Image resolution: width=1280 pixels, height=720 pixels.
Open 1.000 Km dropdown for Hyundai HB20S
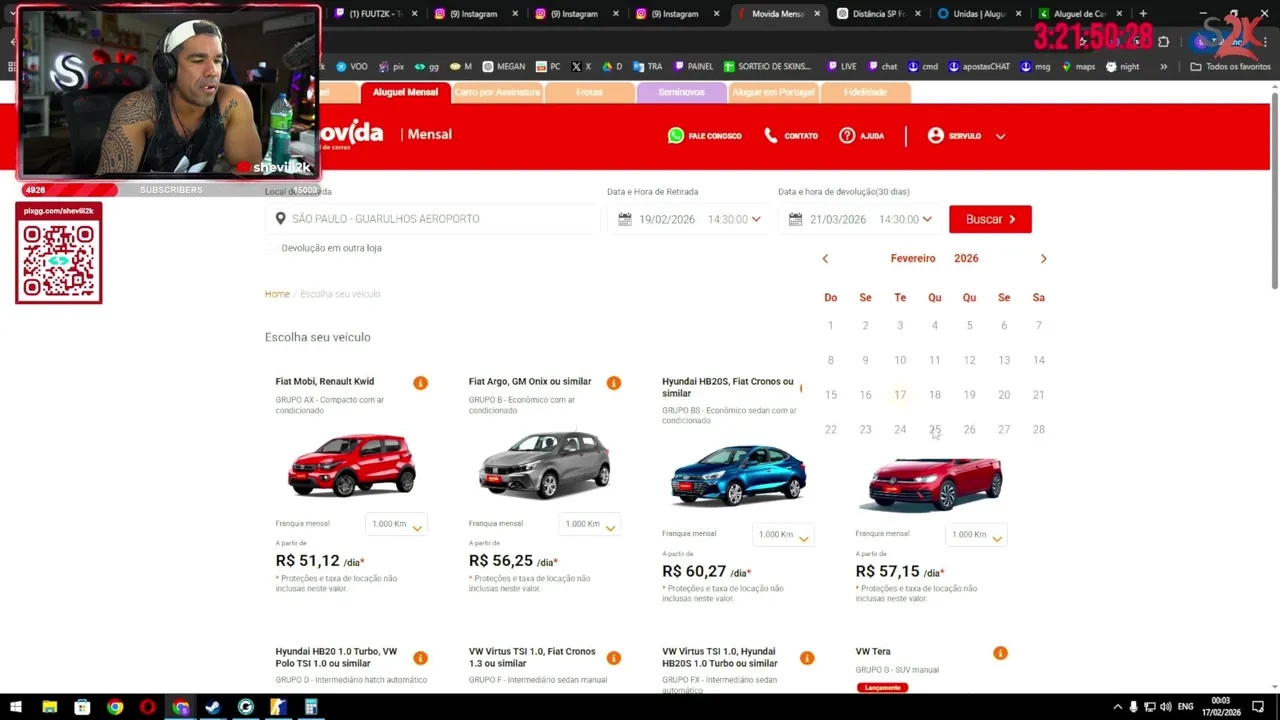[x=783, y=535]
